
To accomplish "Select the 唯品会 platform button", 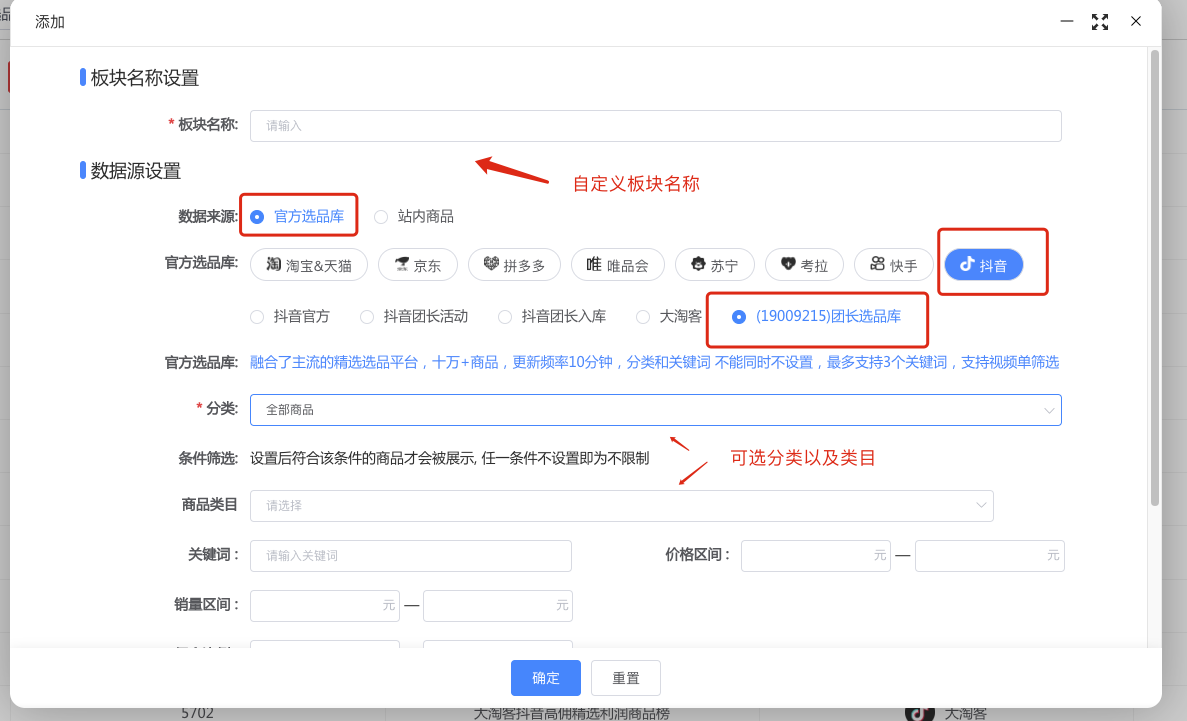I will (618, 265).
